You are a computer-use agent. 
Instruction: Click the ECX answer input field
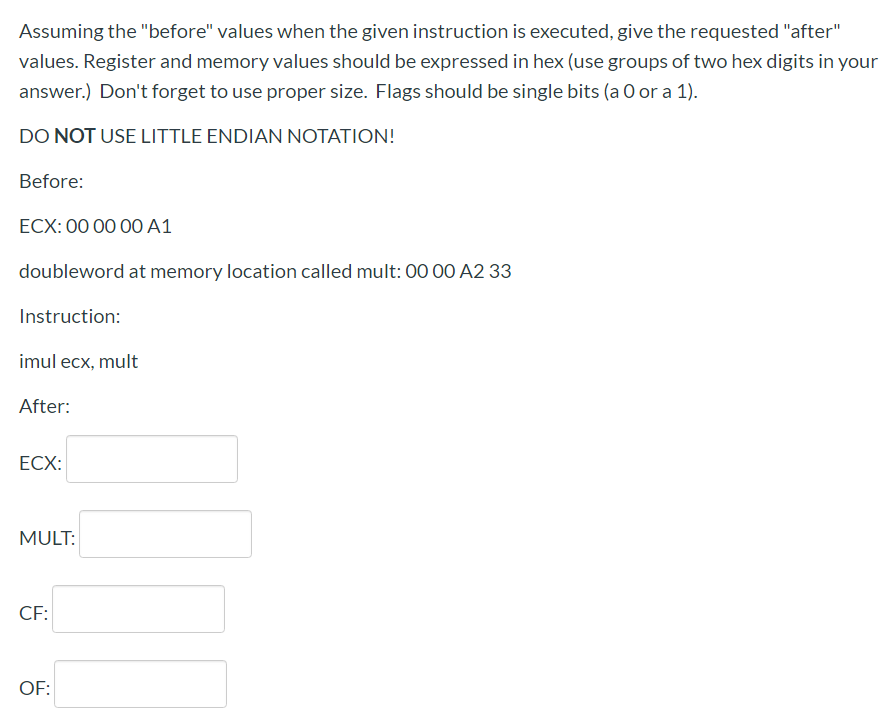pyautogui.click(x=151, y=459)
